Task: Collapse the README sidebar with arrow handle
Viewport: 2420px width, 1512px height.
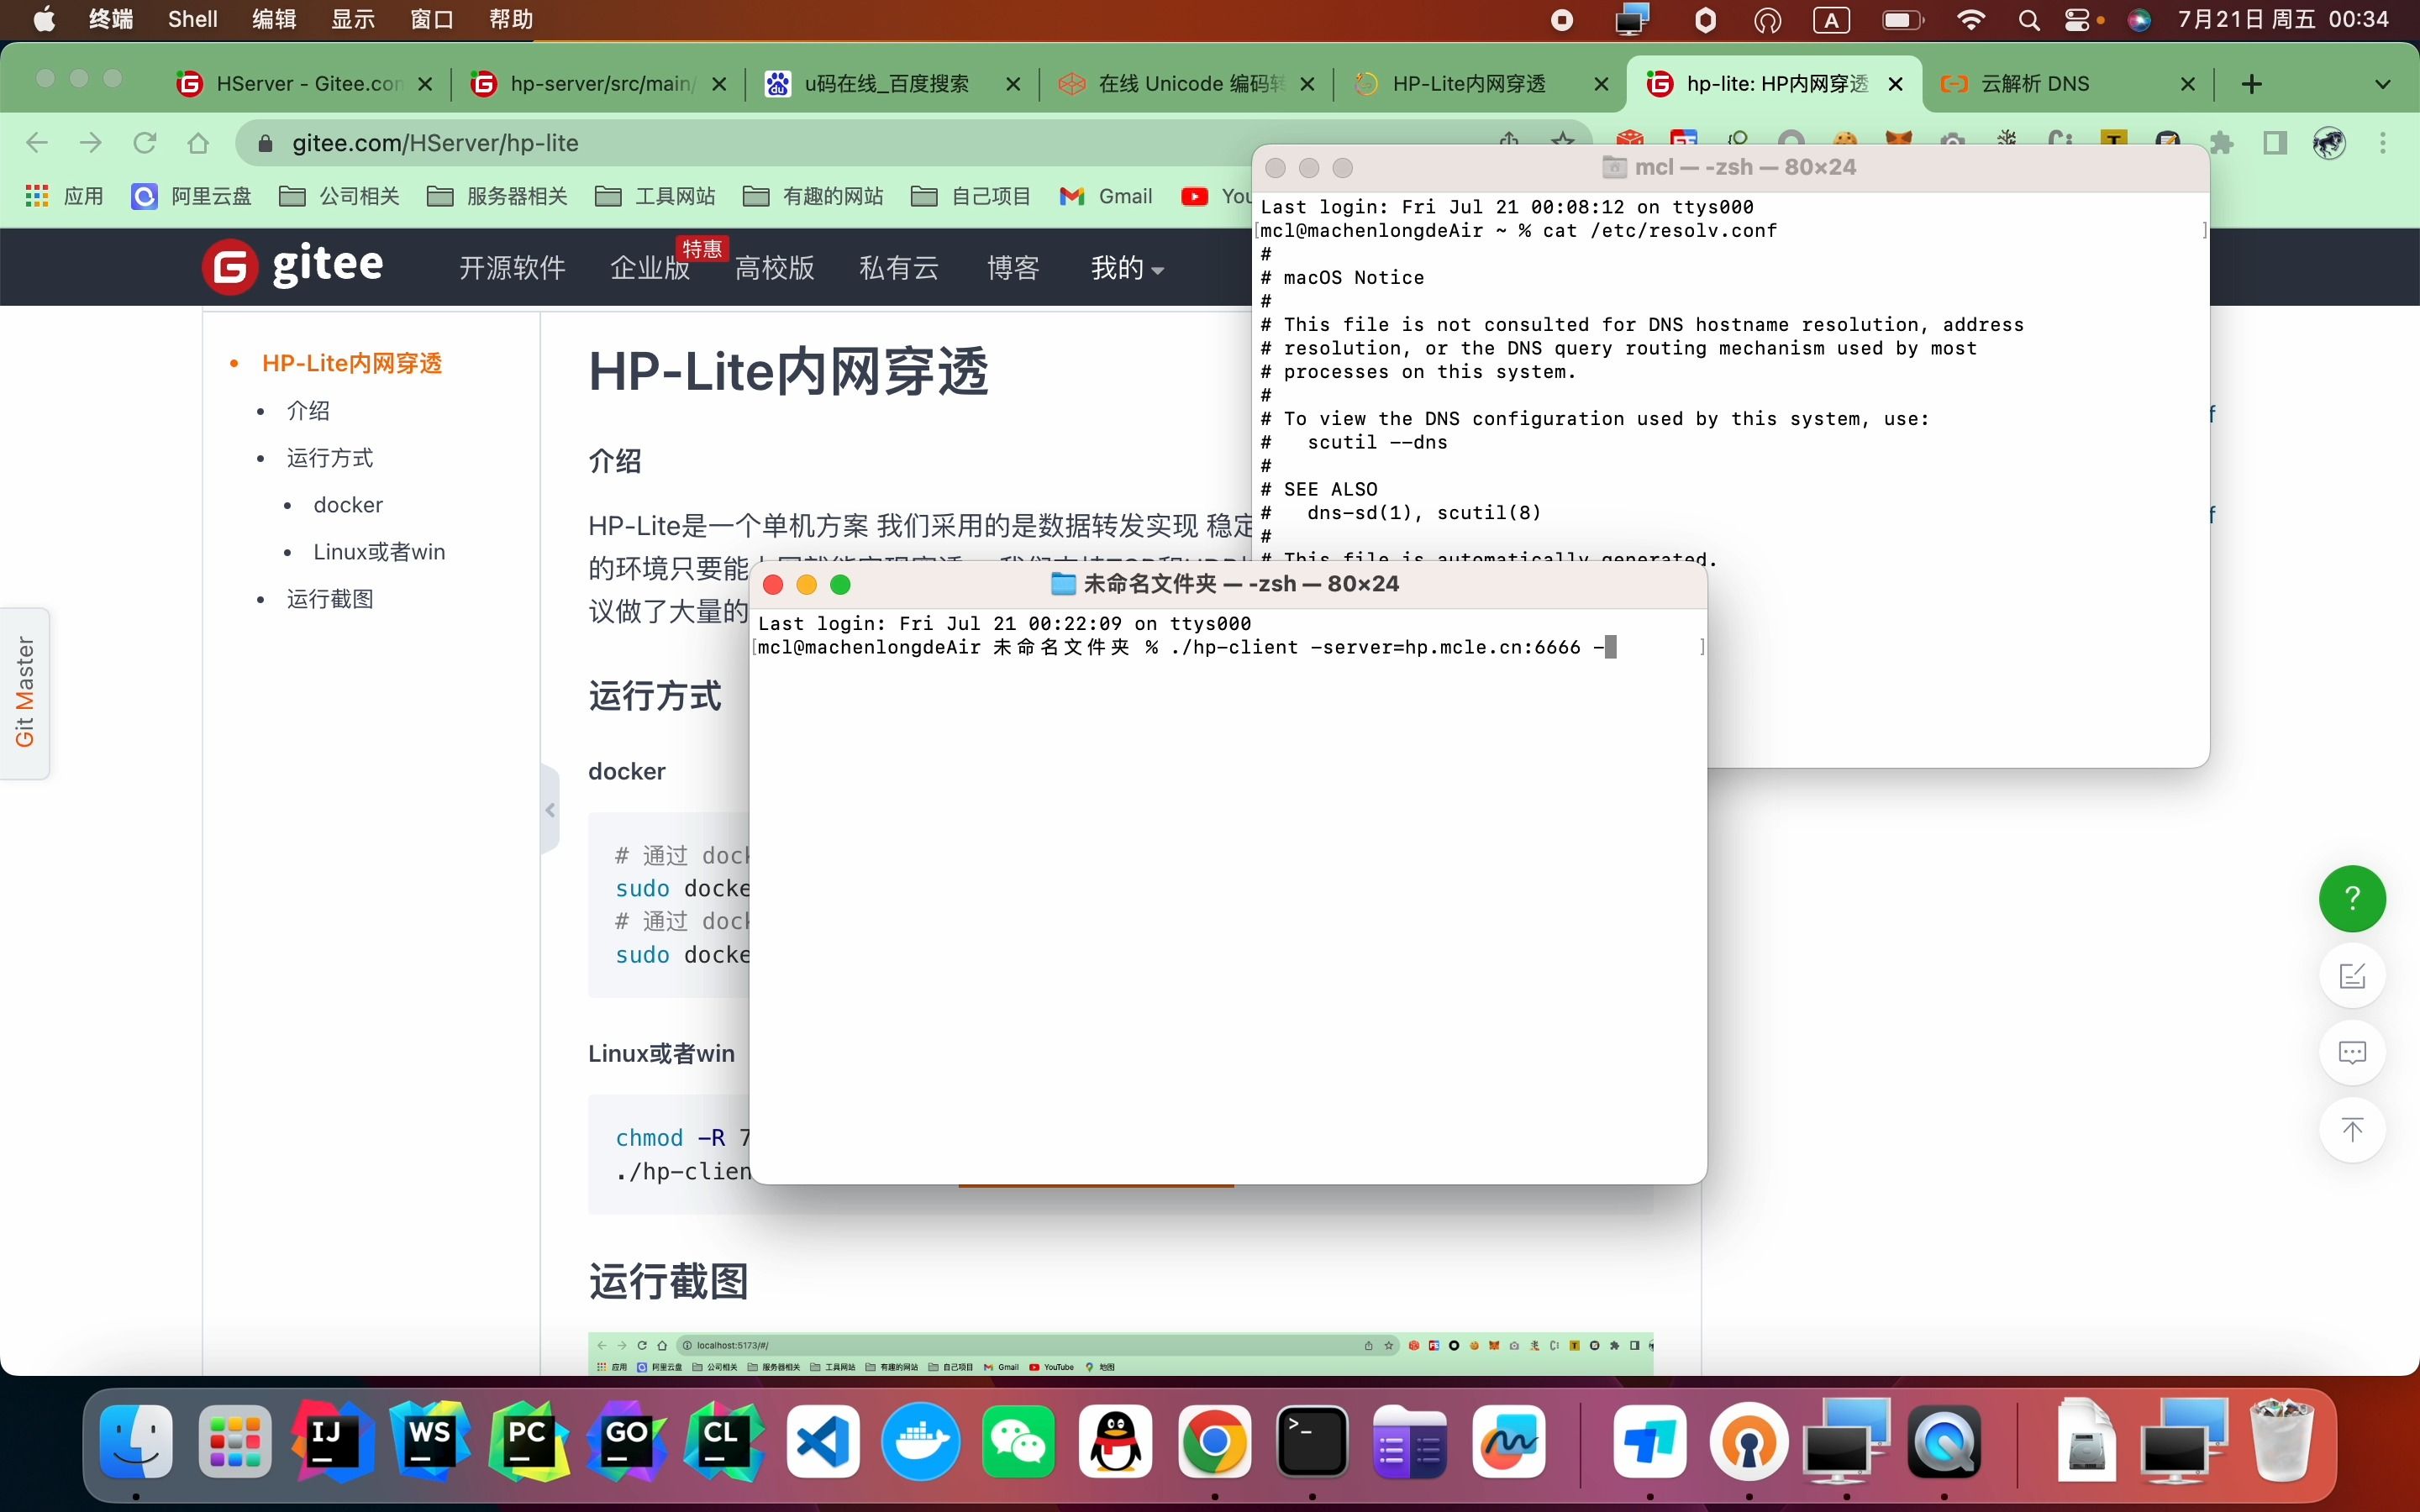Action: [550, 810]
